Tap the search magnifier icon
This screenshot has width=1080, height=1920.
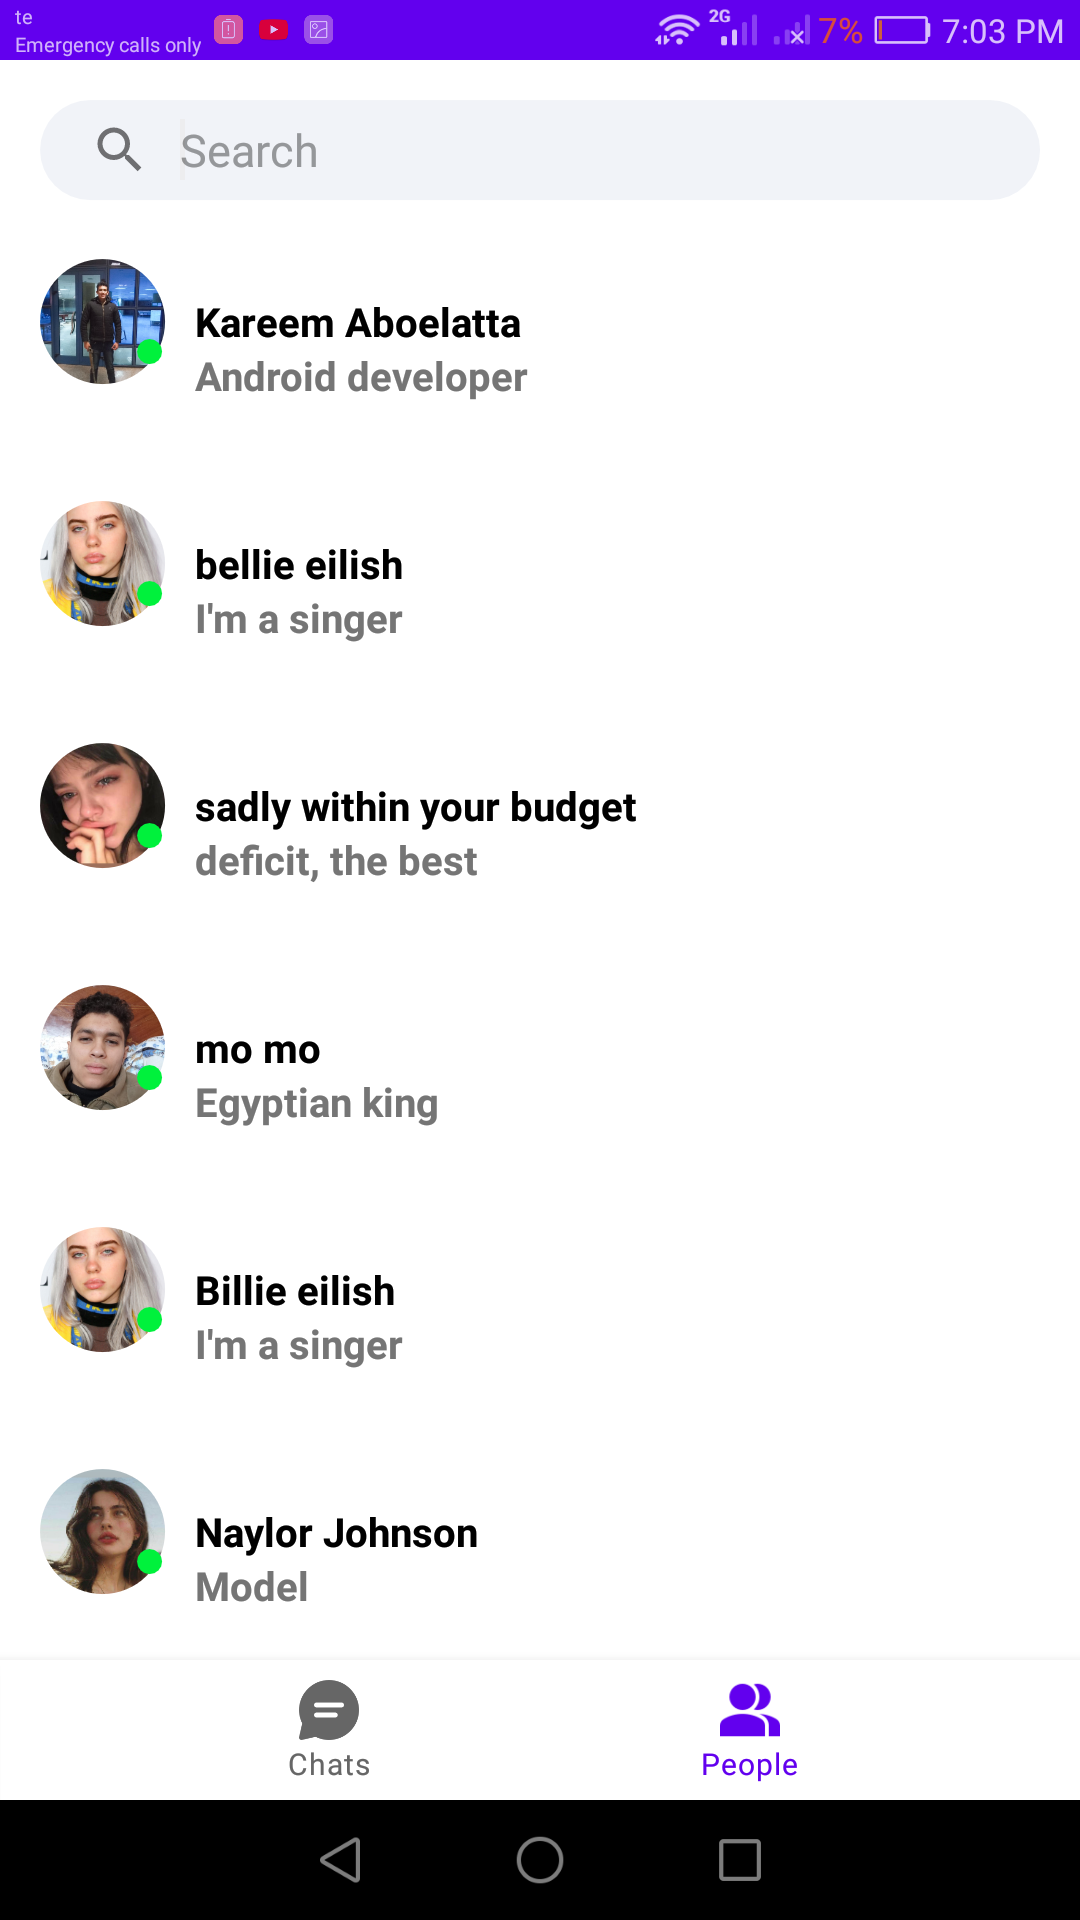coord(119,150)
